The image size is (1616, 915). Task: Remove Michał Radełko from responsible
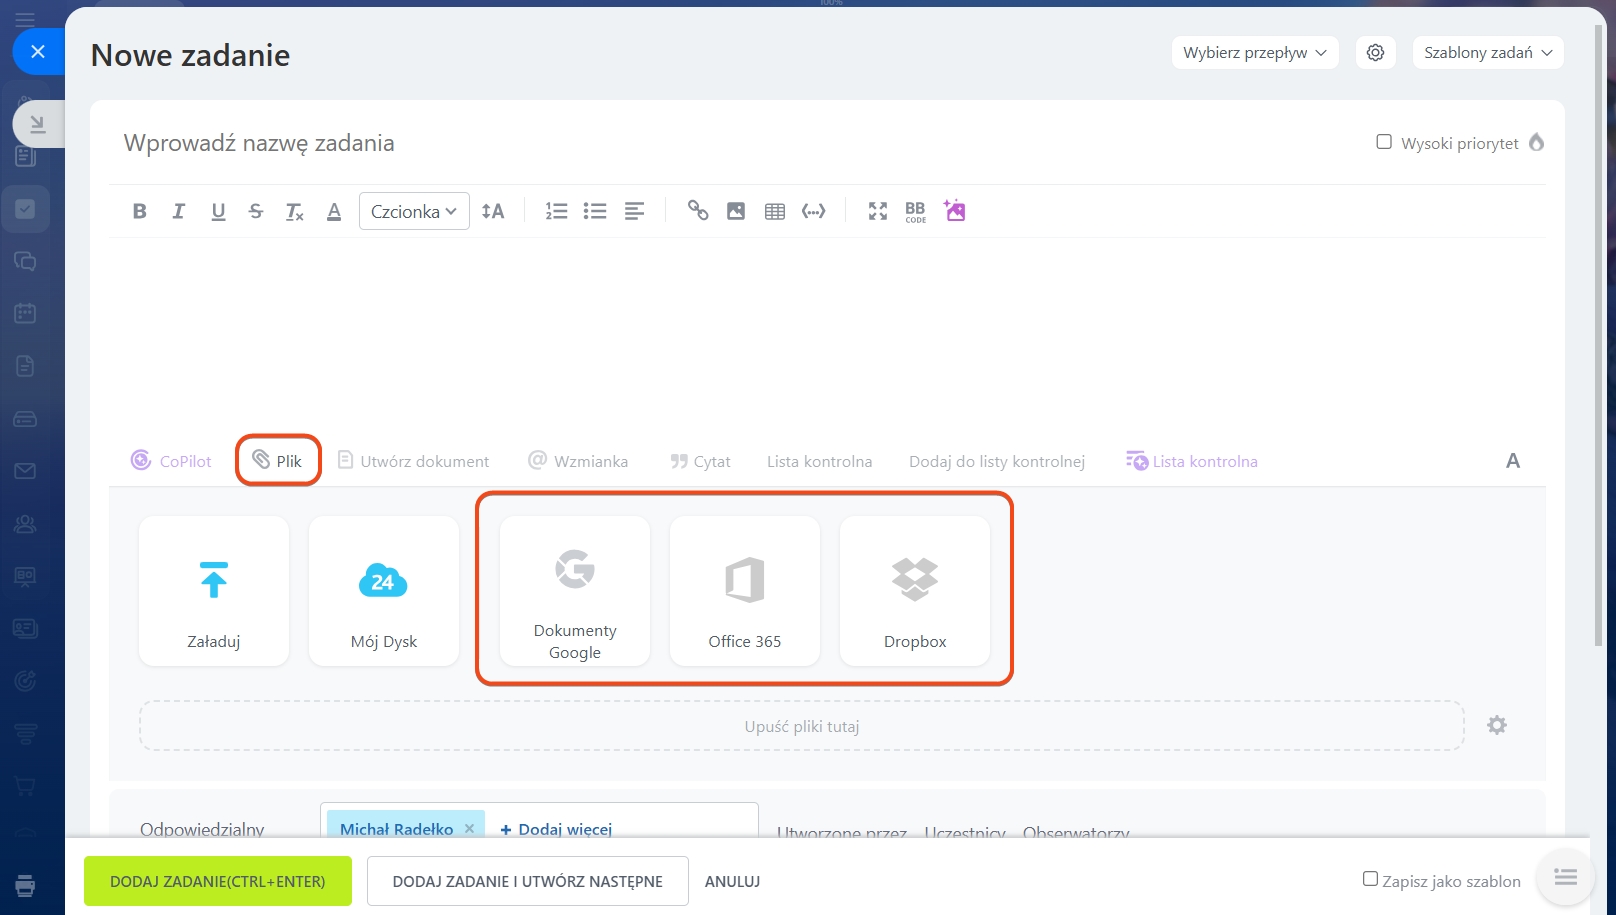click(469, 828)
